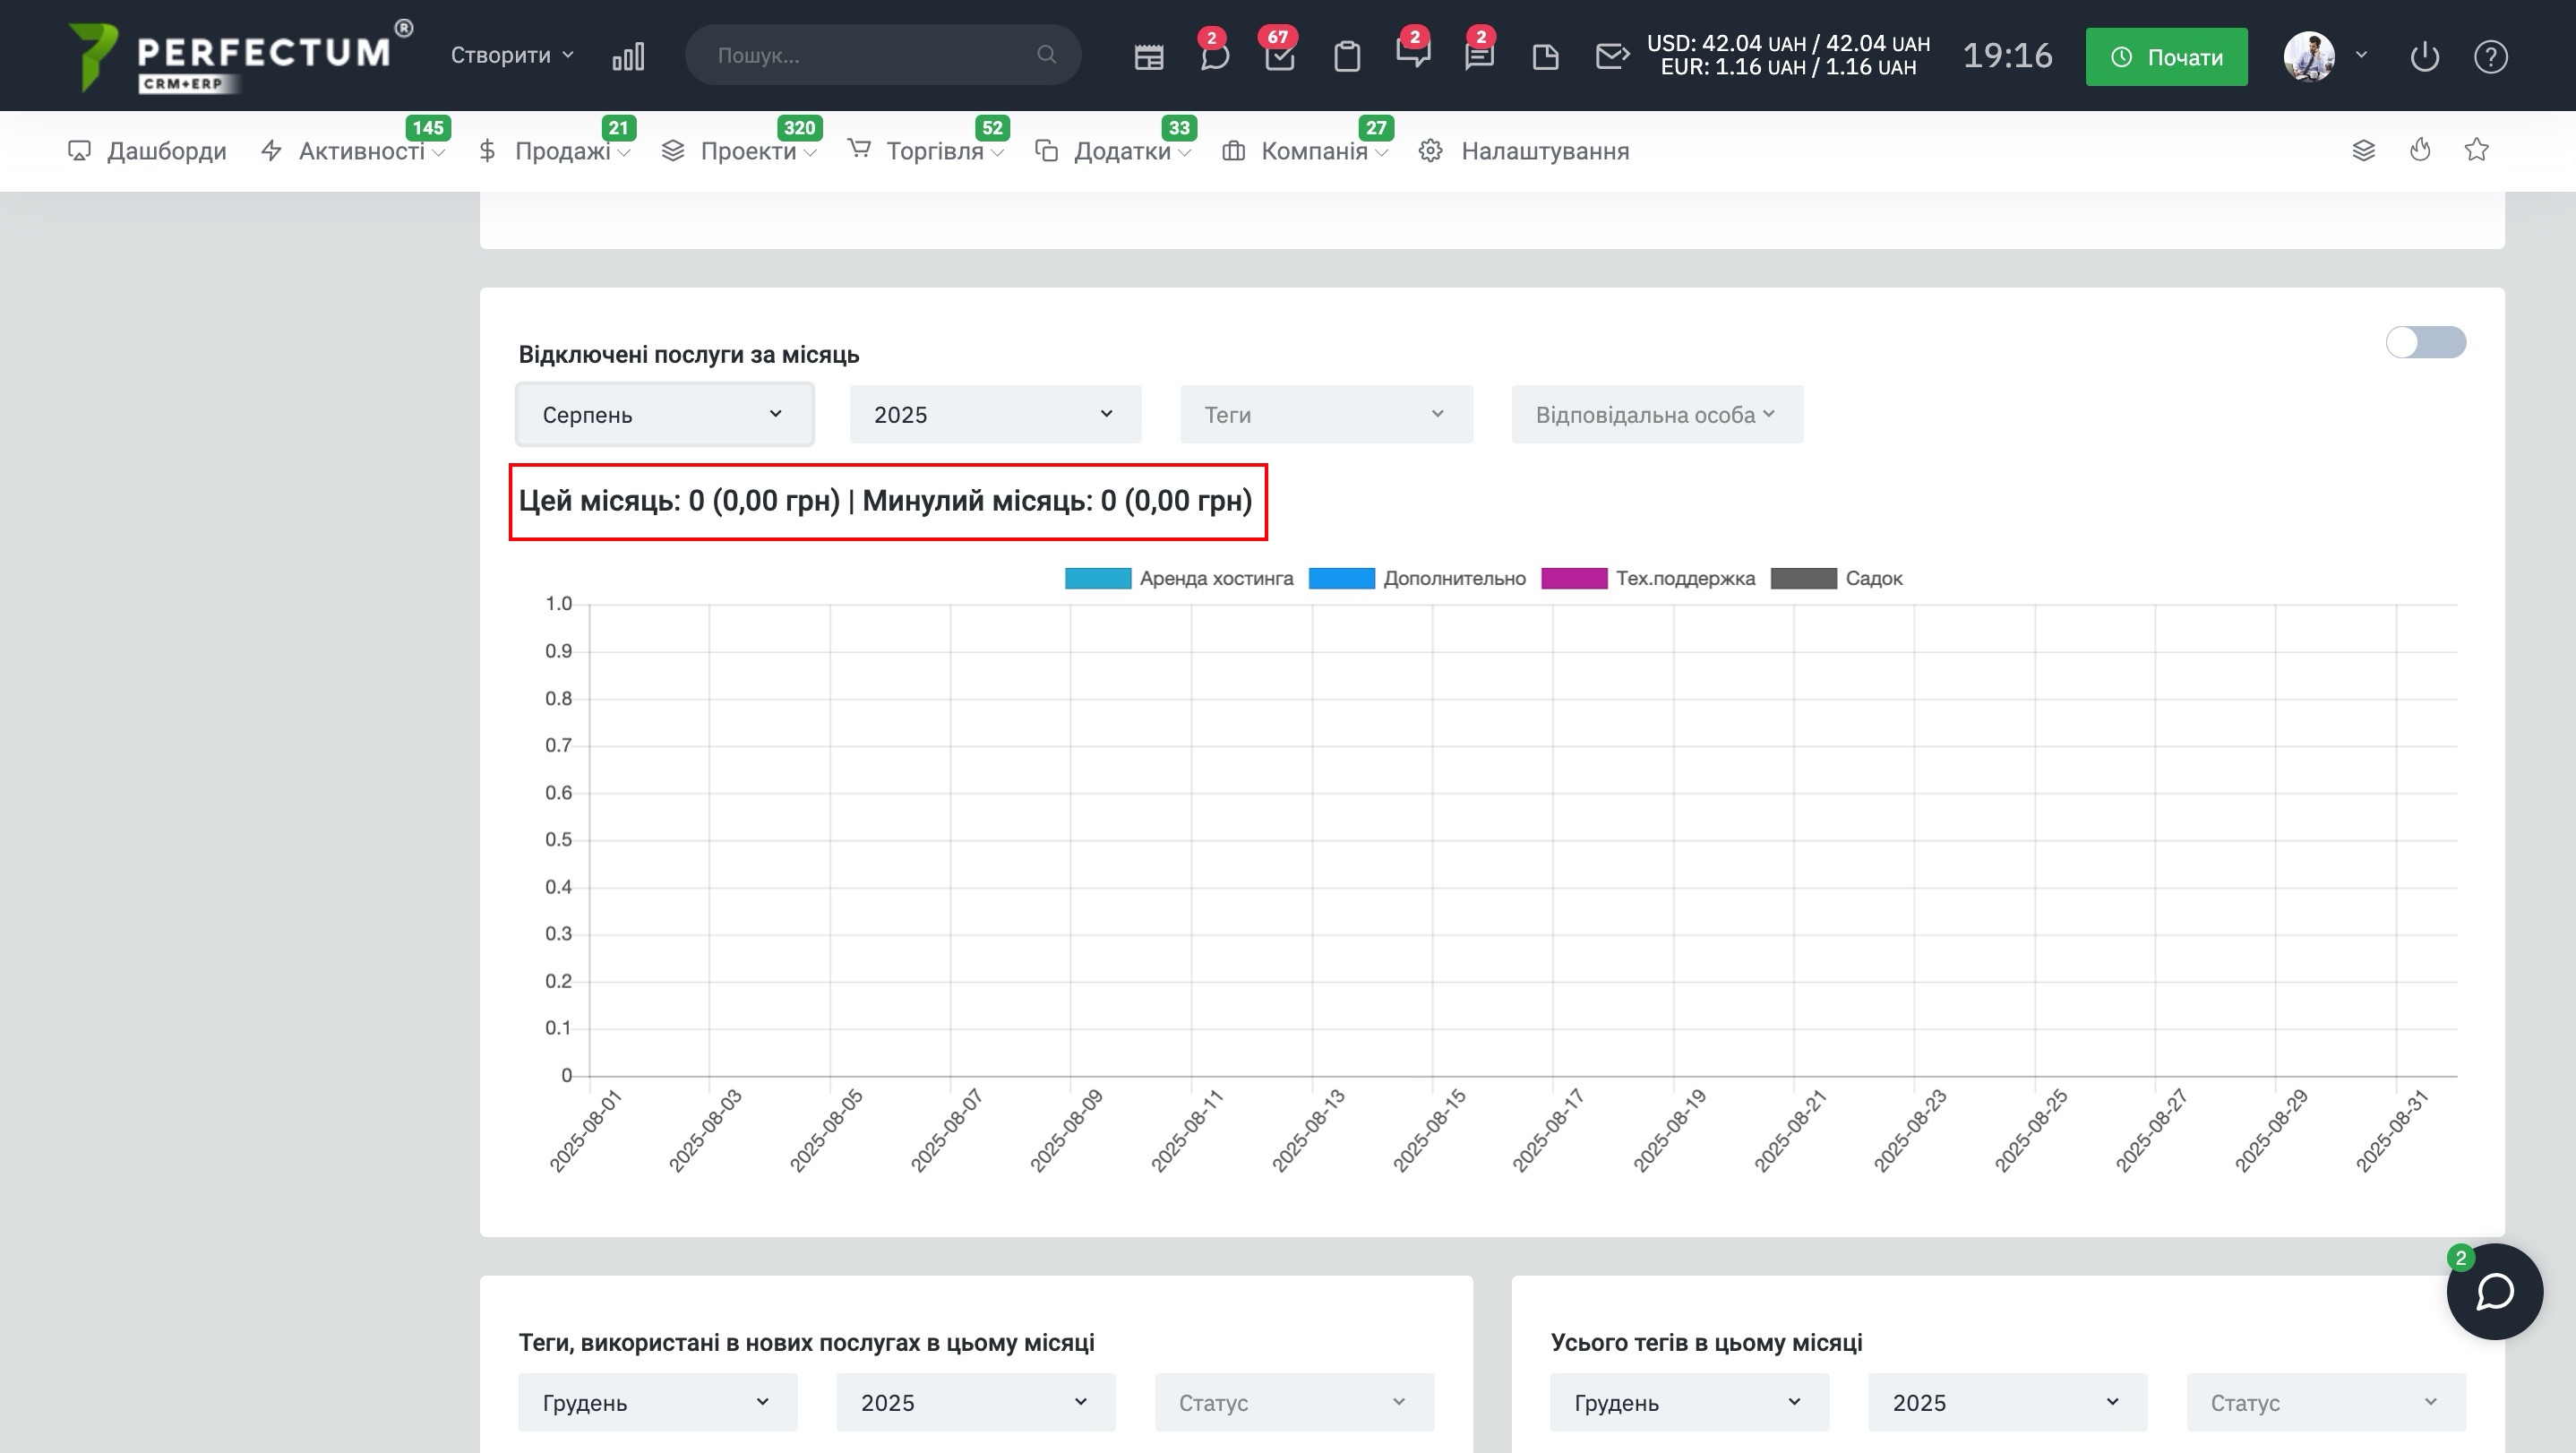Open the mail envelope icon
The width and height of the screenshot is (2576, 1453).
coord(1612,57)
